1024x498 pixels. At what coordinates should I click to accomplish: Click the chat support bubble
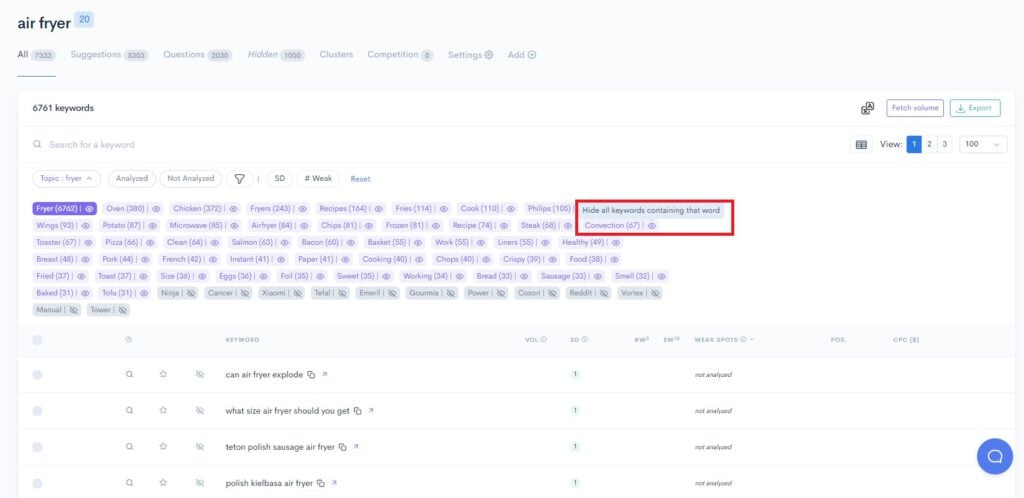pos(994,456)
